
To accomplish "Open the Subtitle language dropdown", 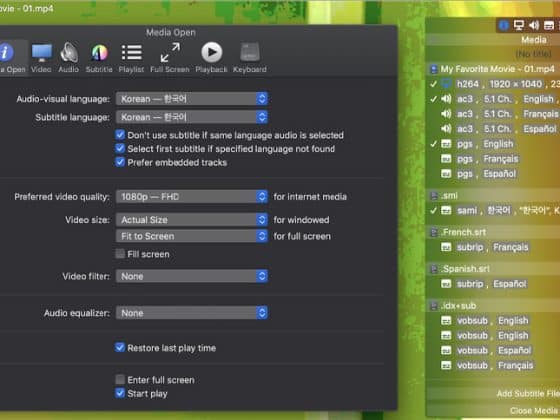I will (x=192, y=117).
